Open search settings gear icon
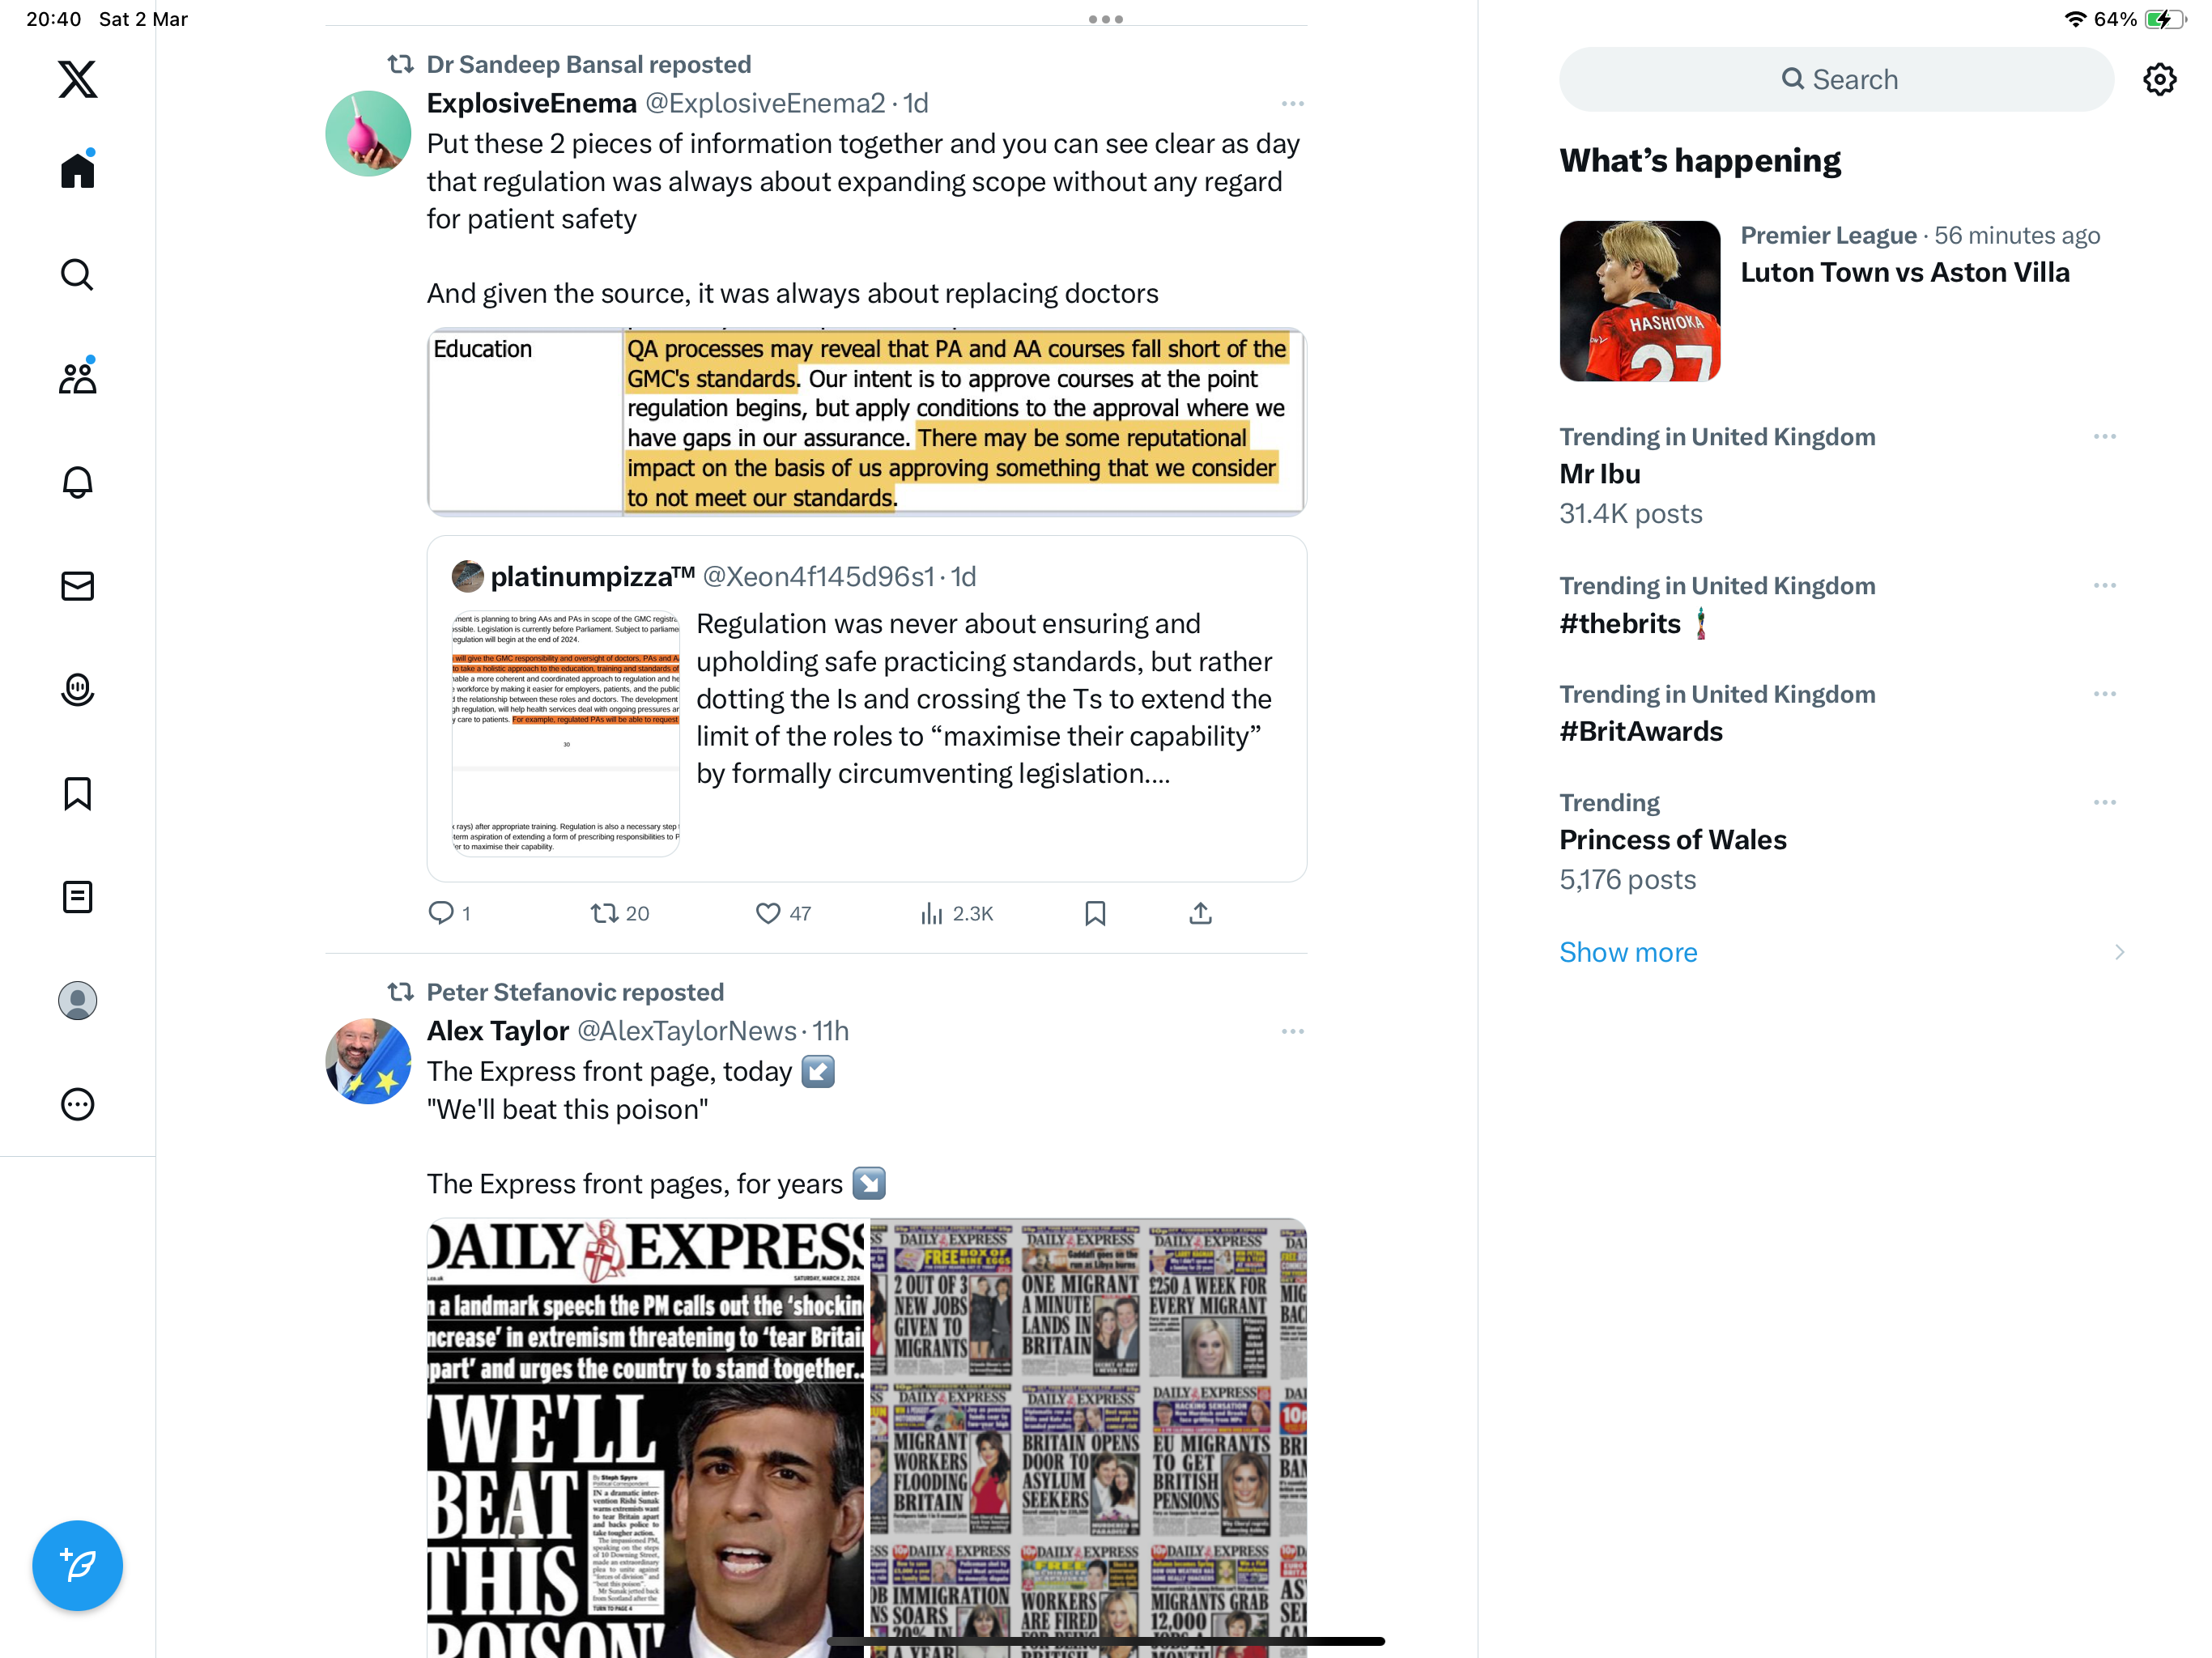The image size is (2212, 1658). point(2159,80)
